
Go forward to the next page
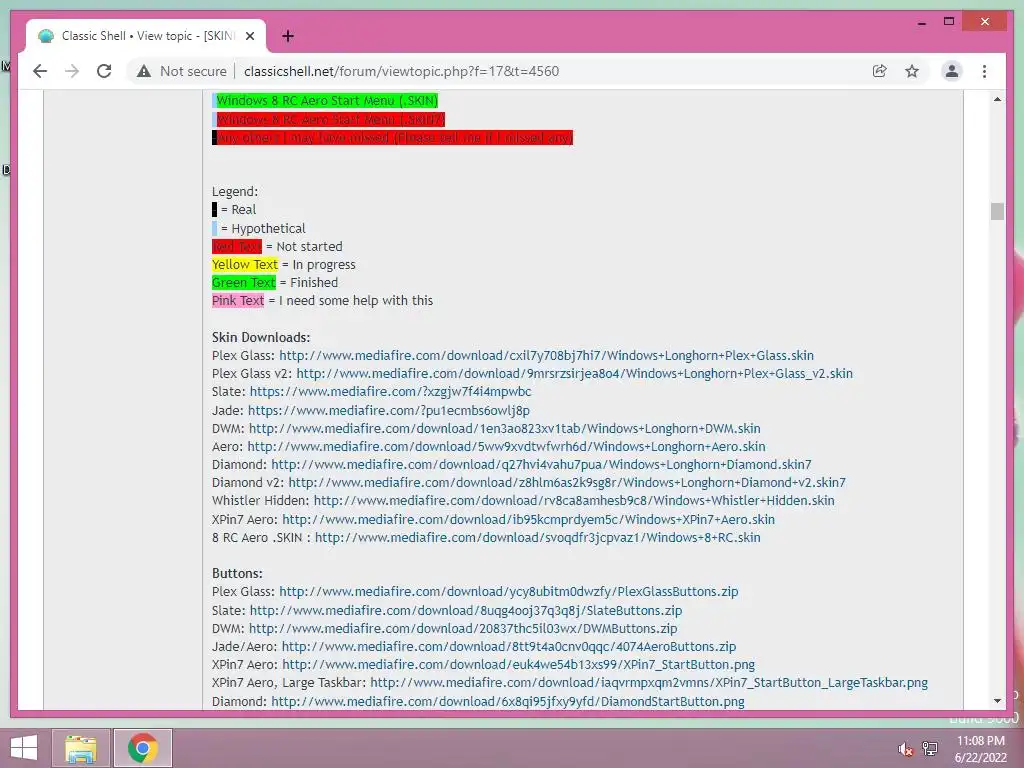[72, 71]
